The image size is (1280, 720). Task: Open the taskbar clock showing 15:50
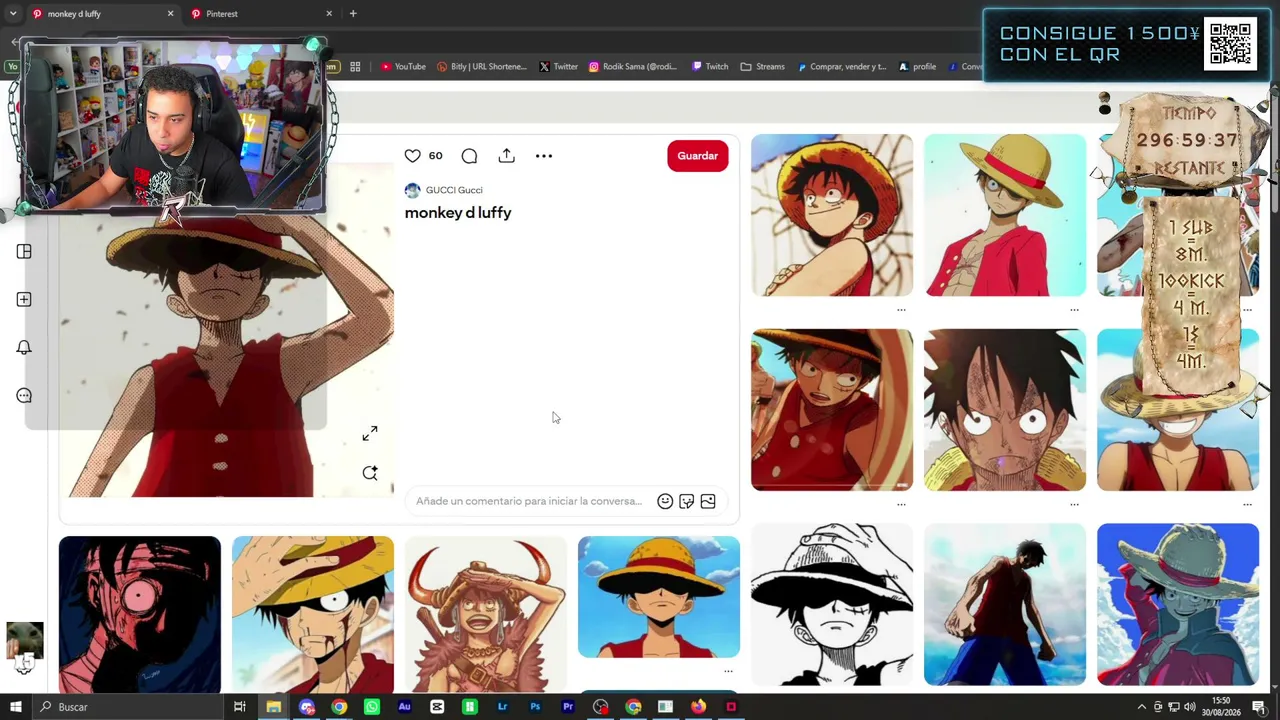1221,707
